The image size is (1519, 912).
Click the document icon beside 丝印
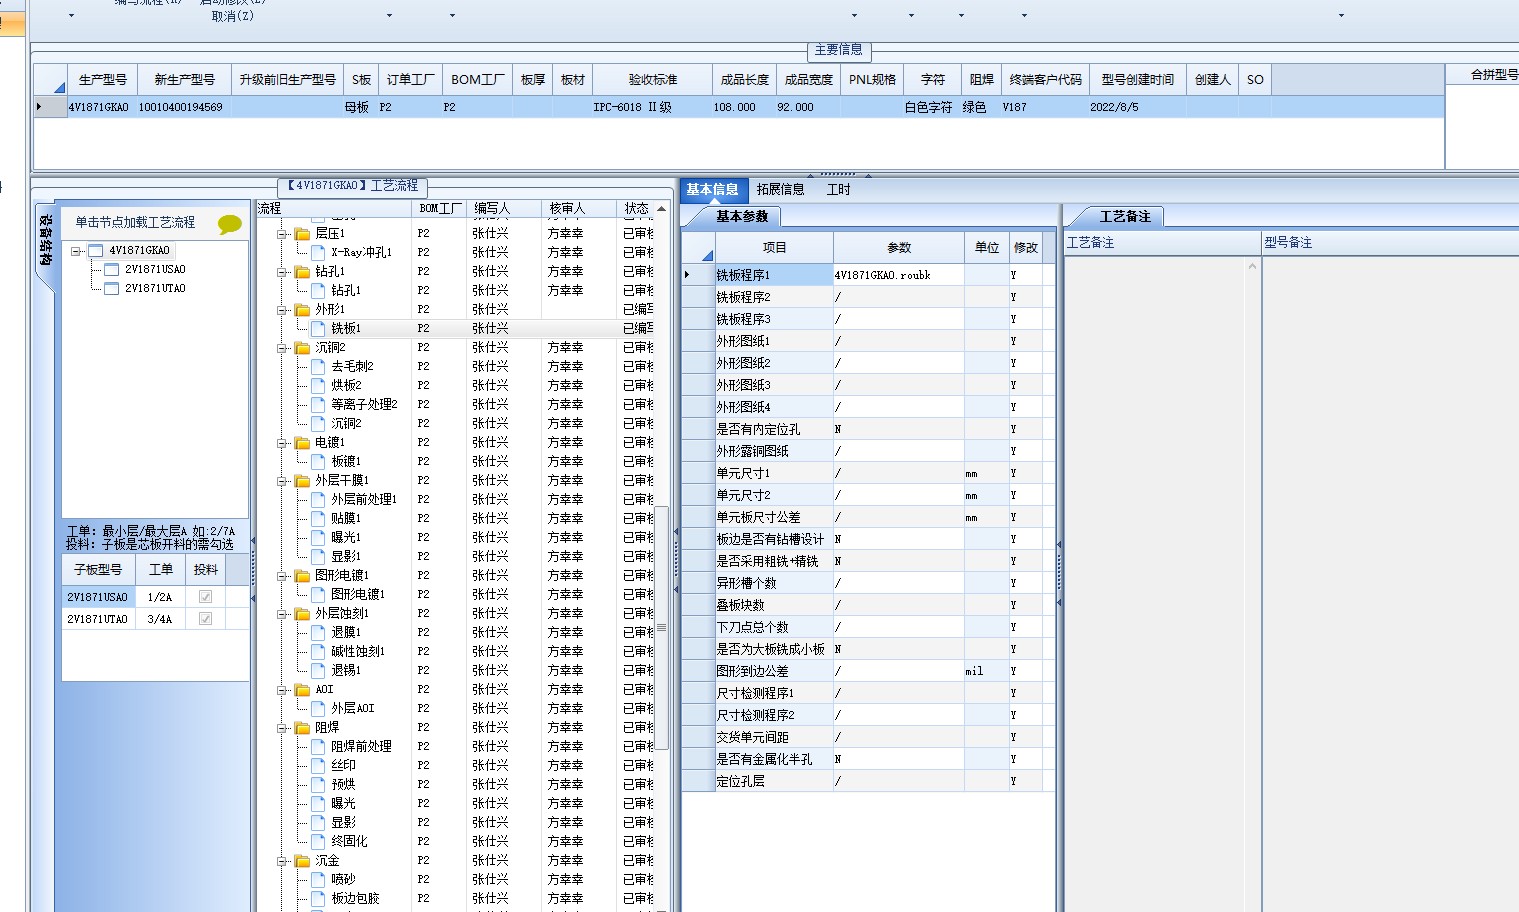(x=318, y=765)
